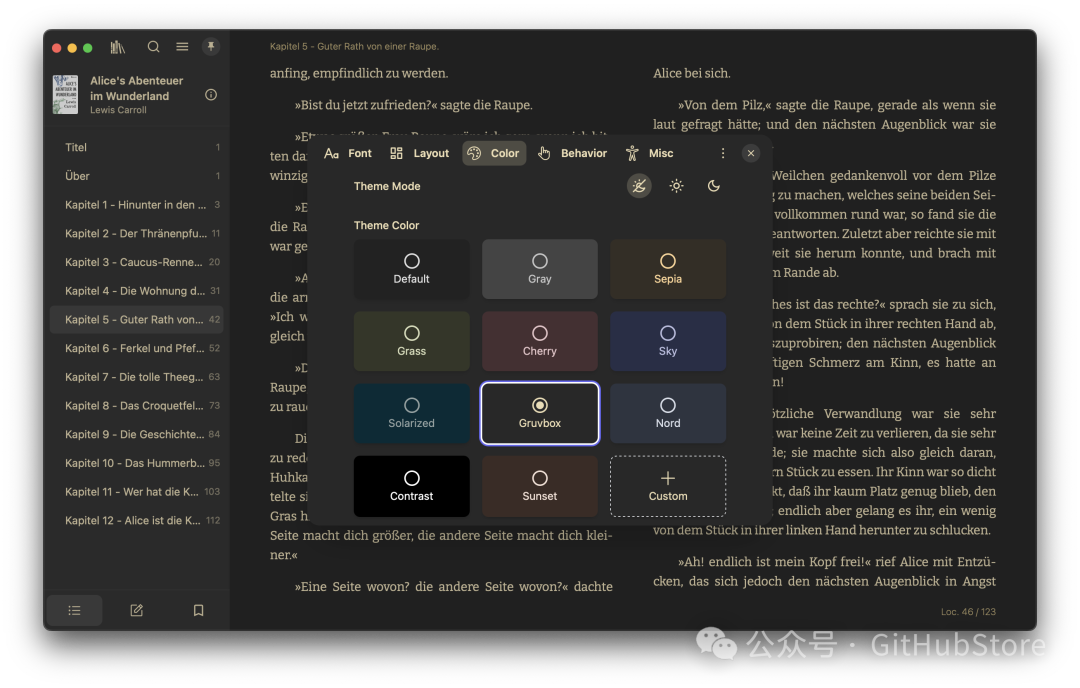This screenshot has height=688, width=1080.
Task: Go to Über in contents
Action: (x=137, y=176)
